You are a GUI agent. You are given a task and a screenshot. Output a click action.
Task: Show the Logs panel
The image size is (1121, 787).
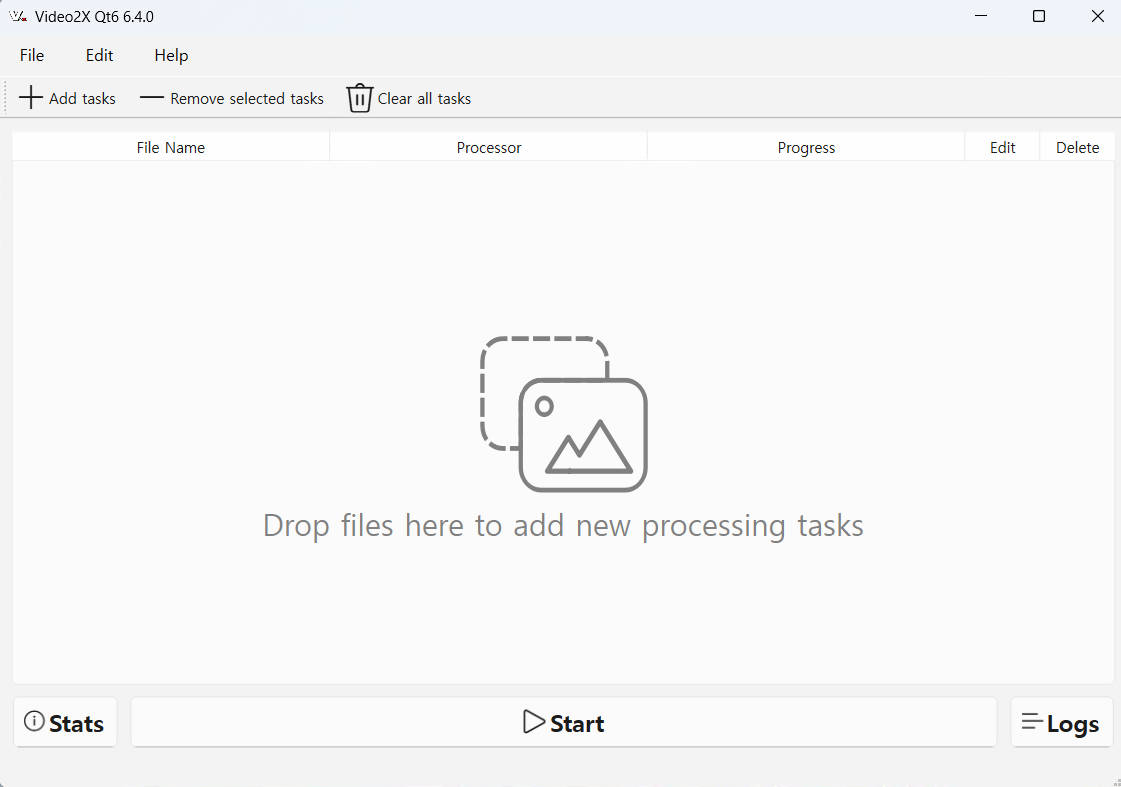(x=1062, y=723)
